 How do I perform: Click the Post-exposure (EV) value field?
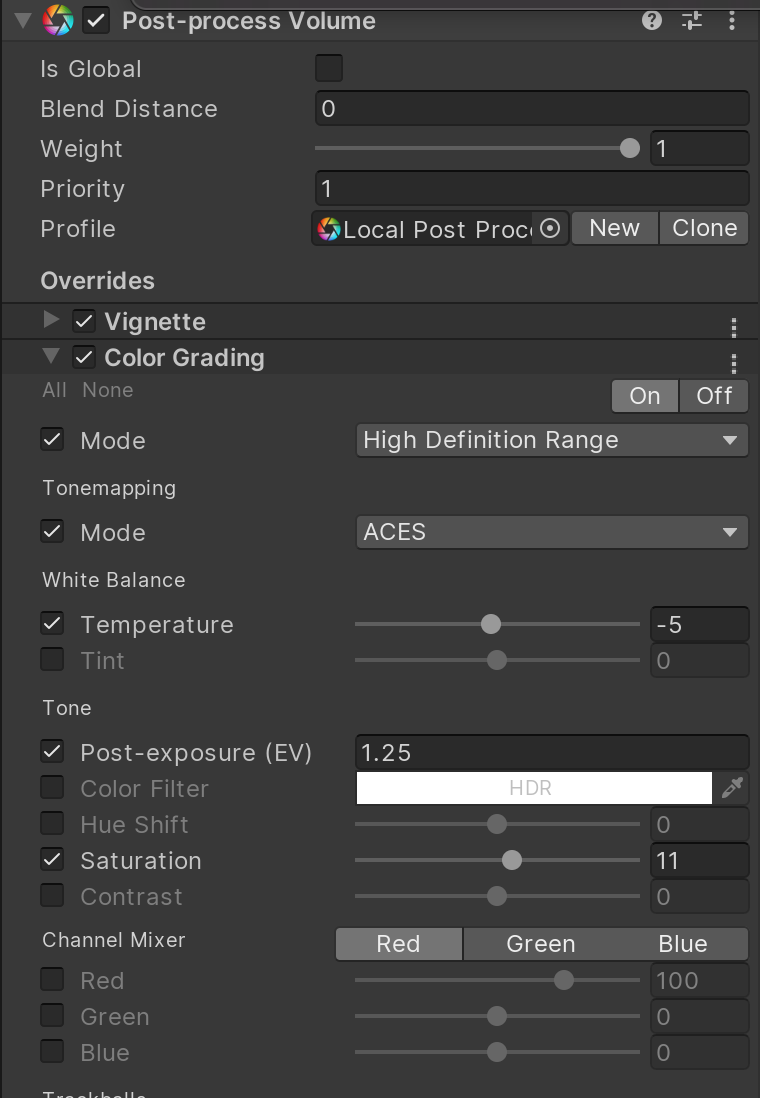click(552, 752)
